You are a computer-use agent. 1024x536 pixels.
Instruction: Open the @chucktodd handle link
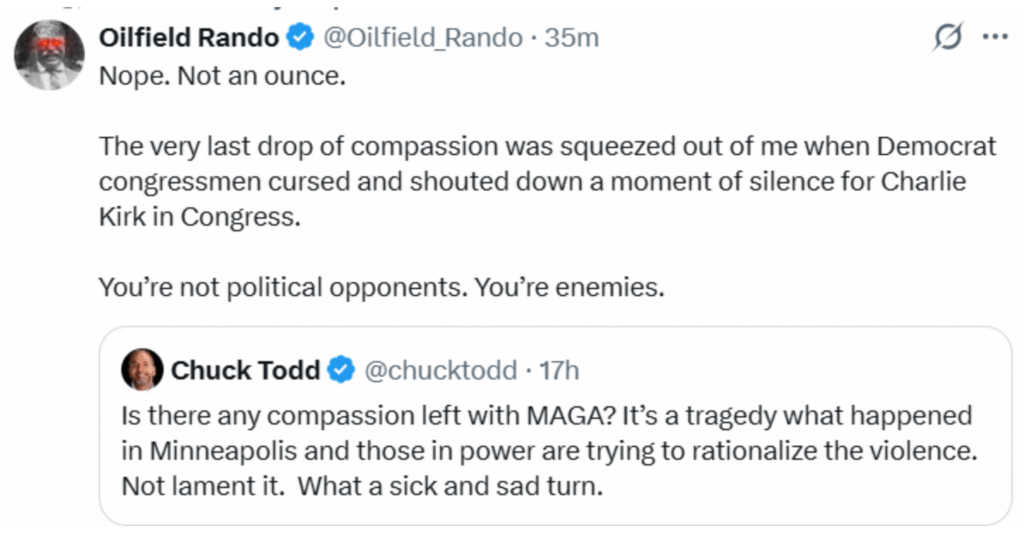[439, 370]
